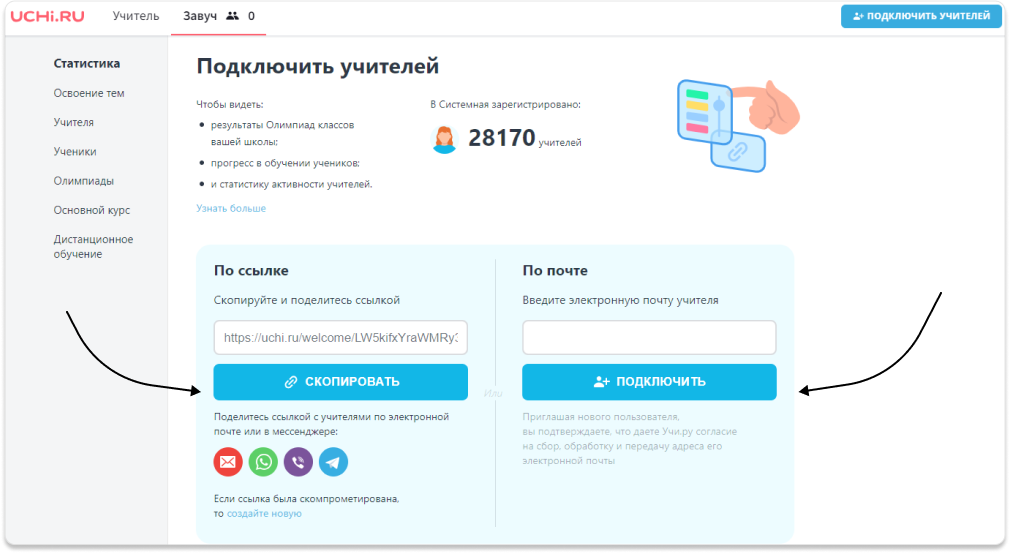Share link via WhatsApp icon
This screenshot has width=1010, height=554.
pos(263,462)
